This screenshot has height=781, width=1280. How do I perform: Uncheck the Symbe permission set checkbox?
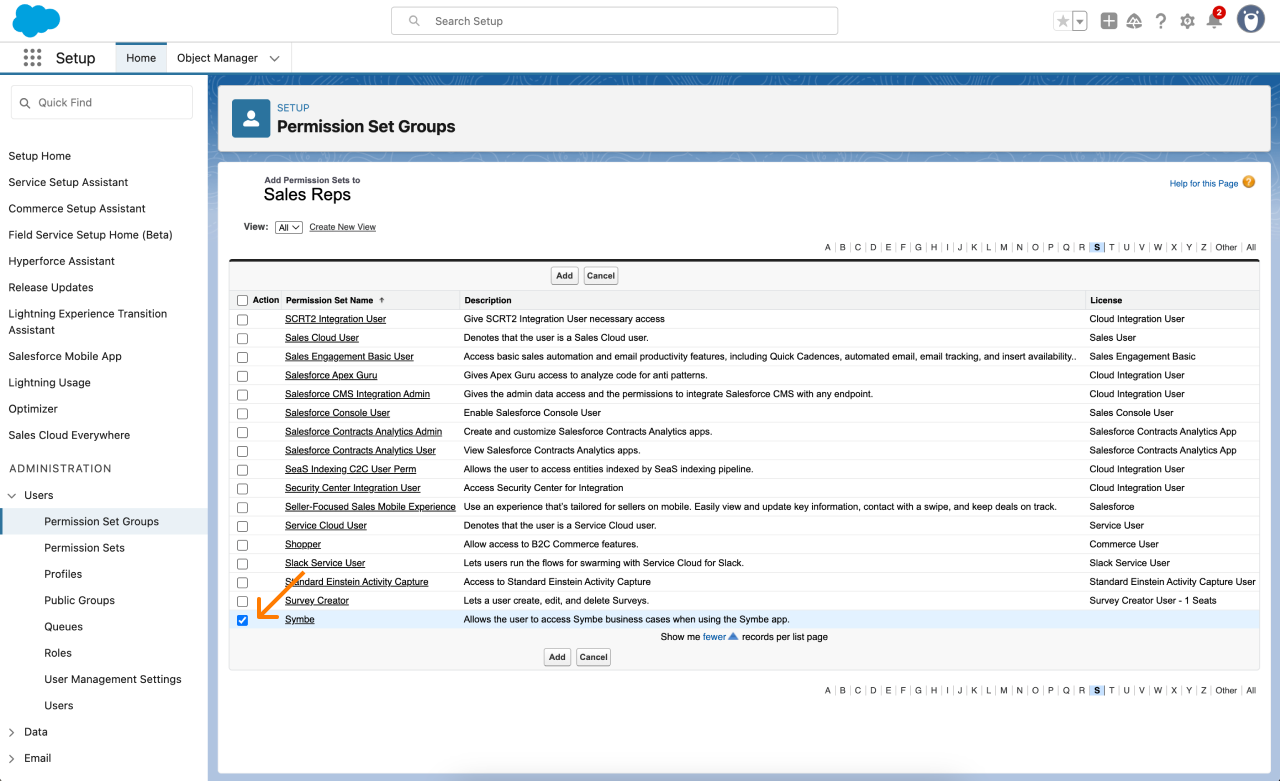tap(242, 620)
